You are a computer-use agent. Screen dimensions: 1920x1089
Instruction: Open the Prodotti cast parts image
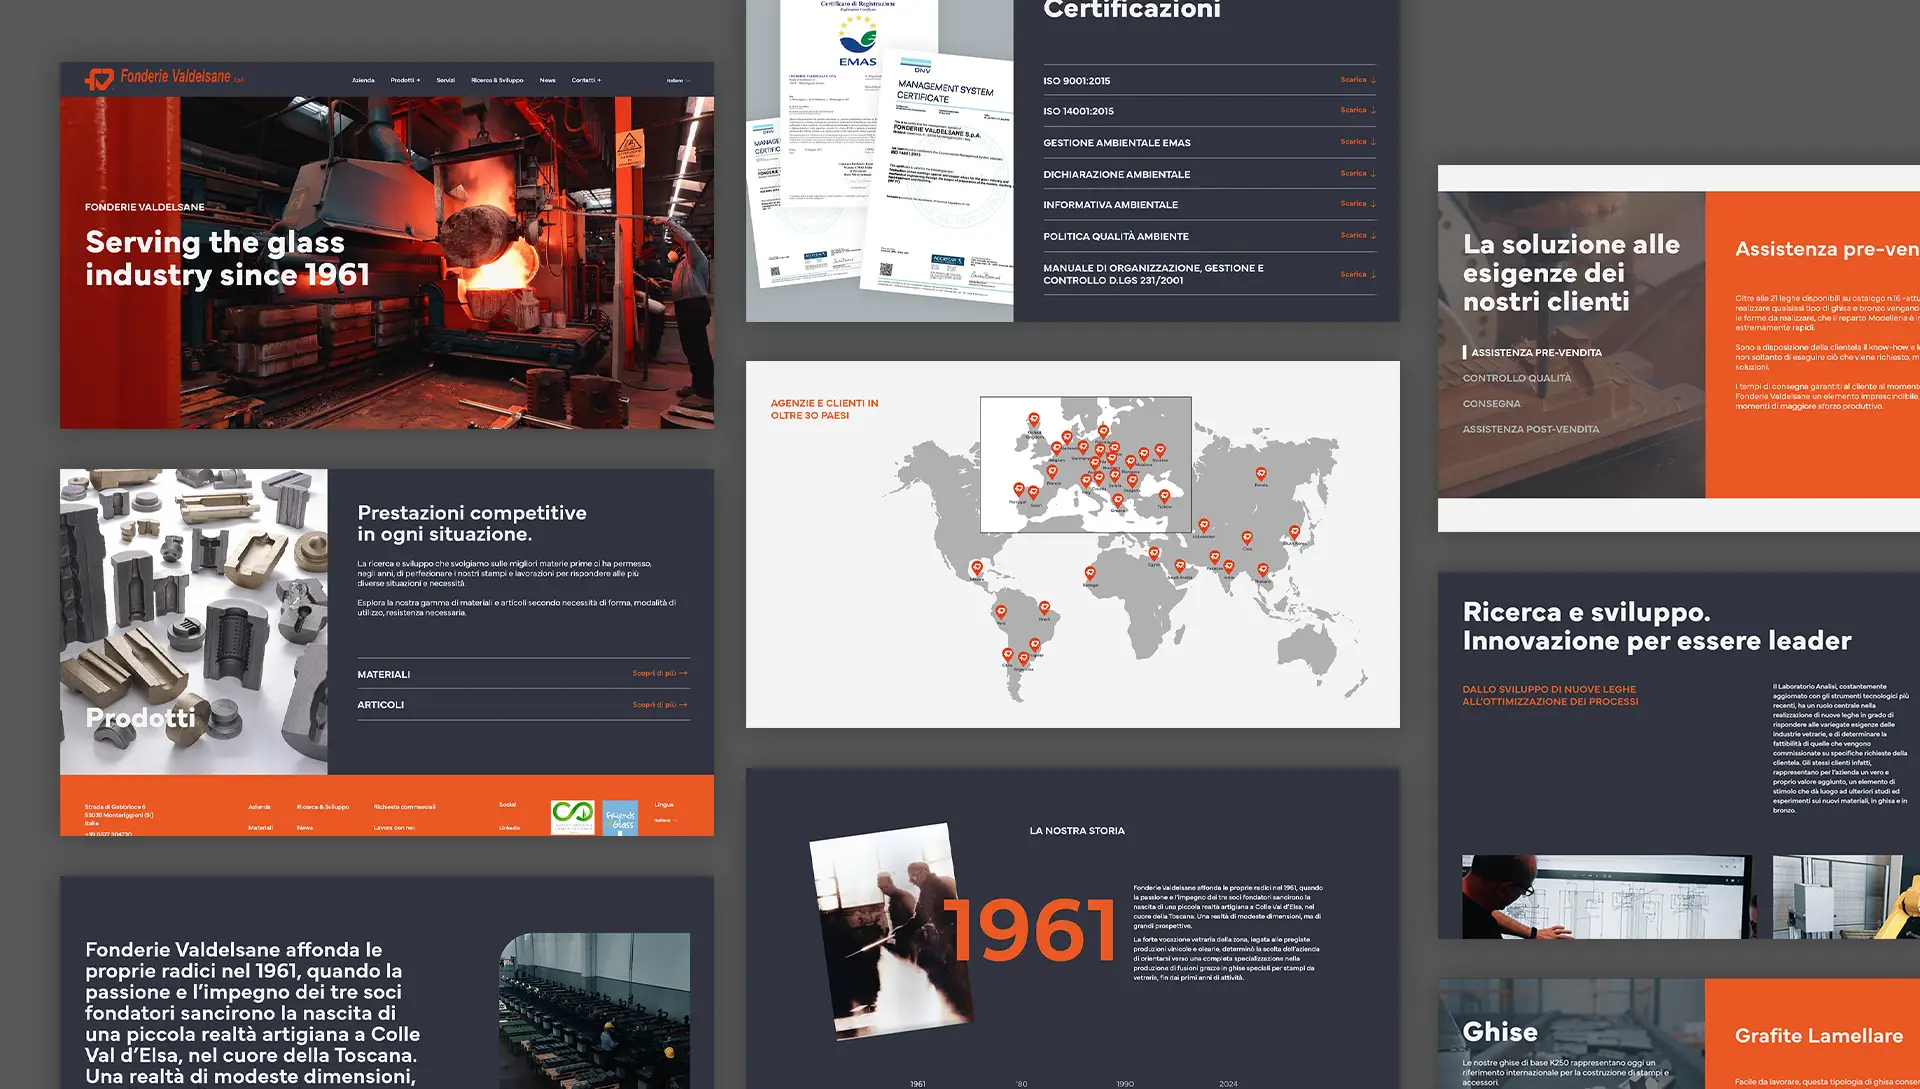[194, 622]
